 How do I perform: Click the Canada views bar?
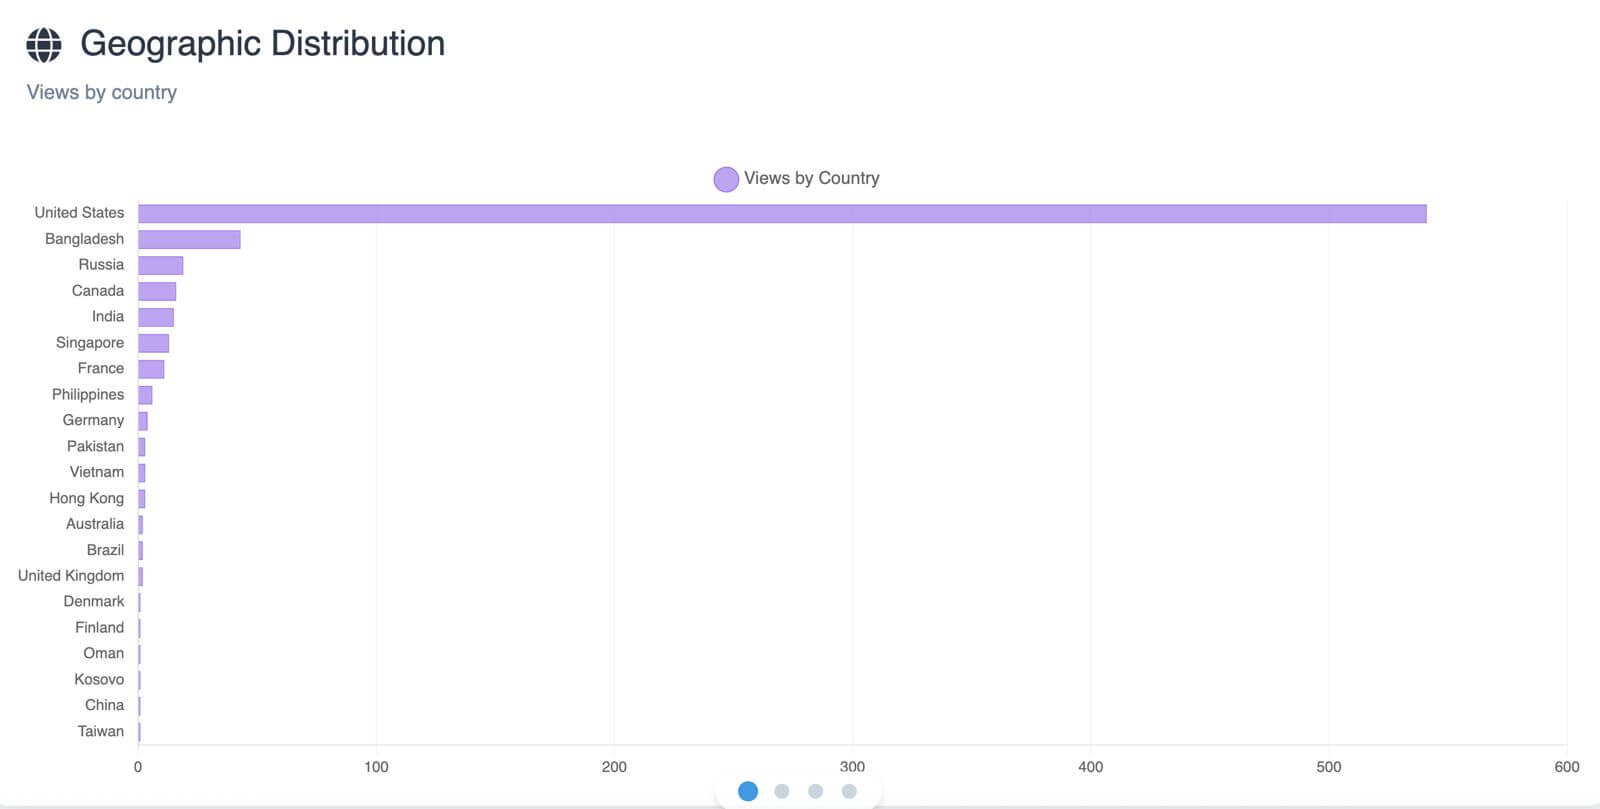157,291
